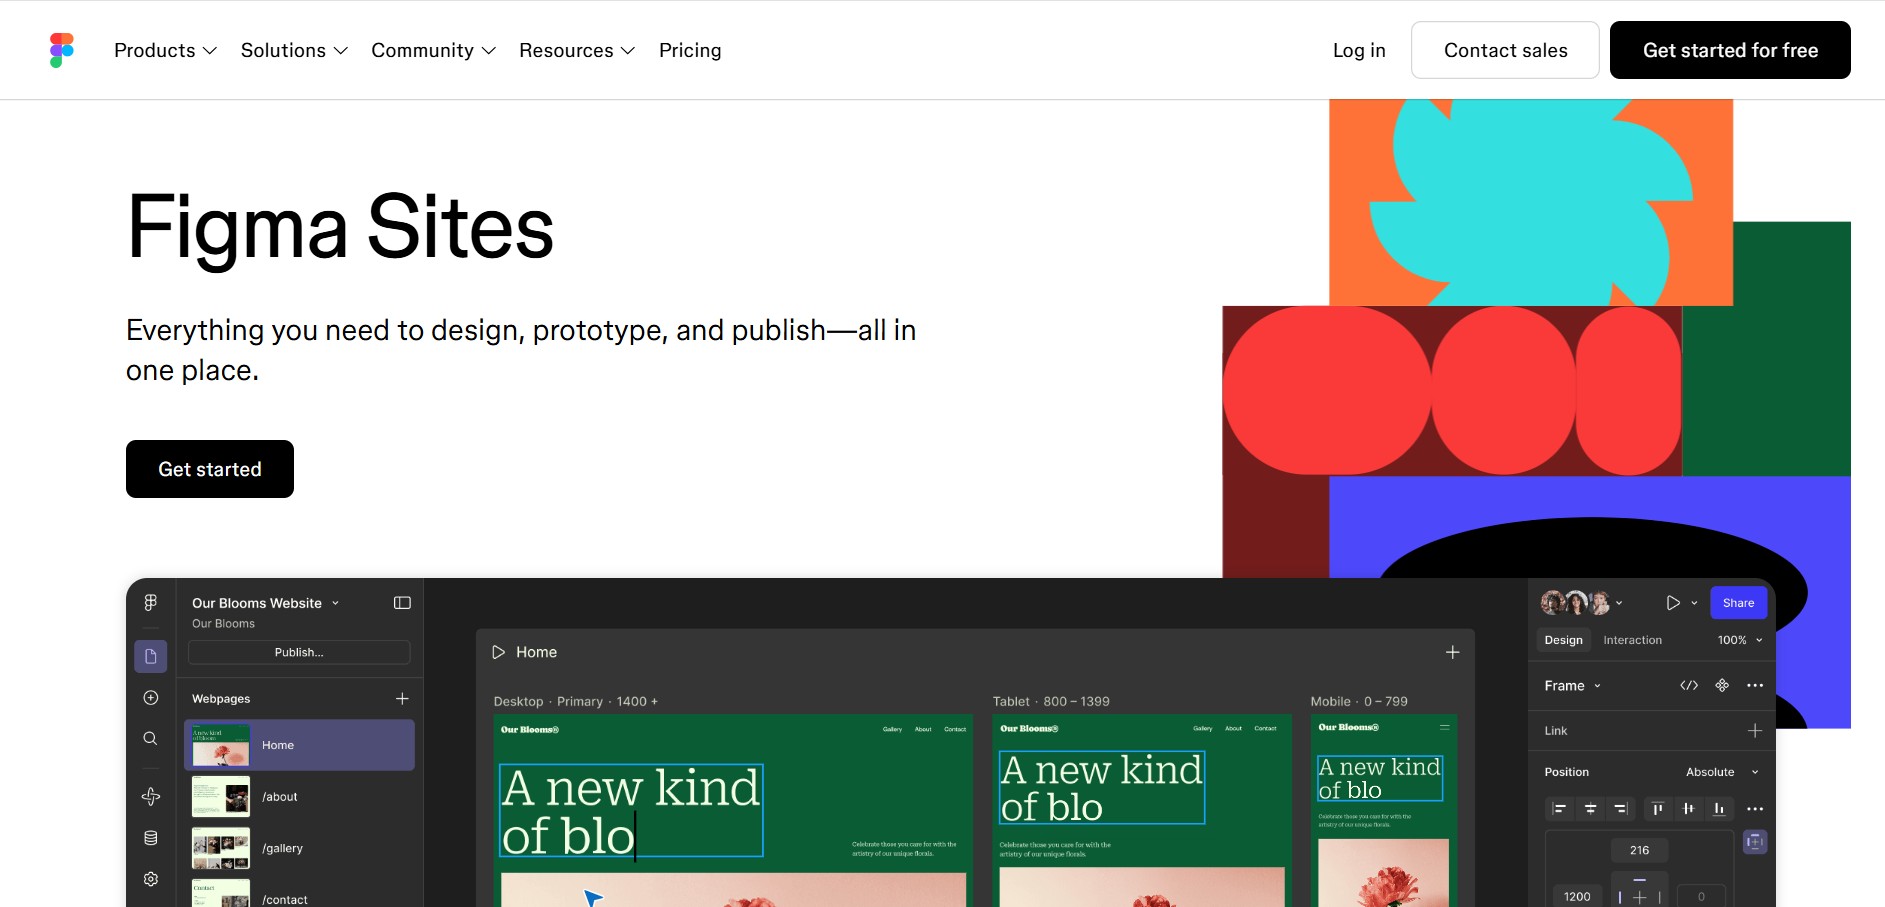Click the position field showing 216
The height and width of the screenshot is (907, 1885).
[1639, 850]
